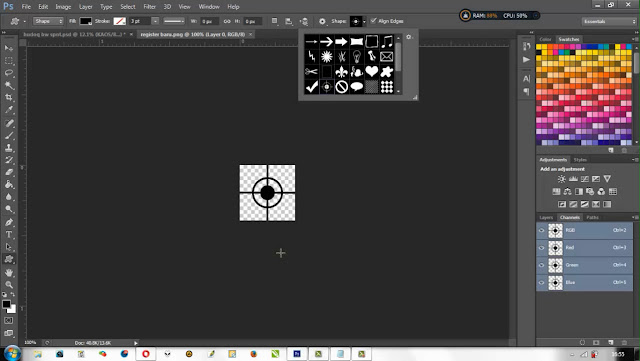Select the Custom Shape tool
The width and height of the screenshot is (640, 361).
[9, 259]
